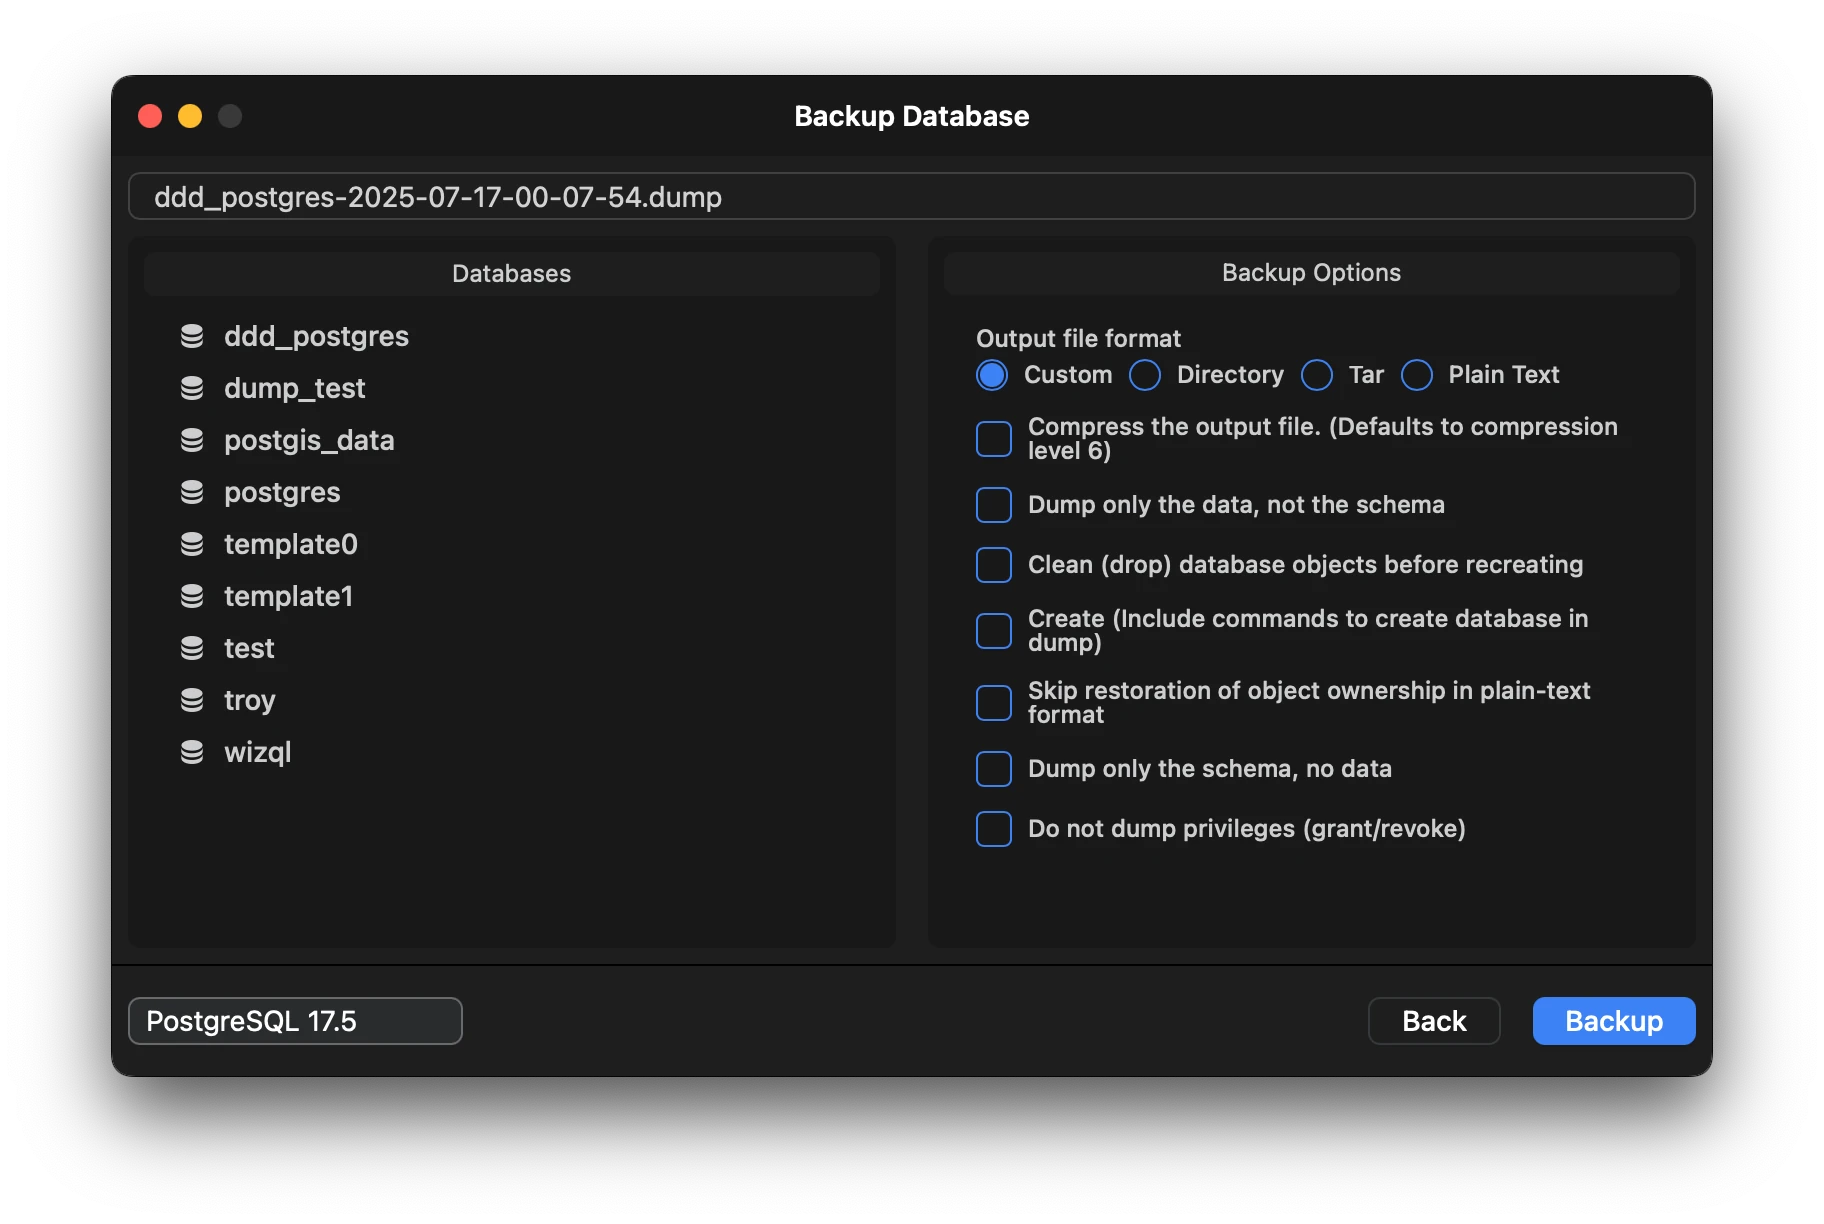The height and width of the screenshot is (1224, 1824).
Task: Enable Do not dump privileges option
Action: 993,829
